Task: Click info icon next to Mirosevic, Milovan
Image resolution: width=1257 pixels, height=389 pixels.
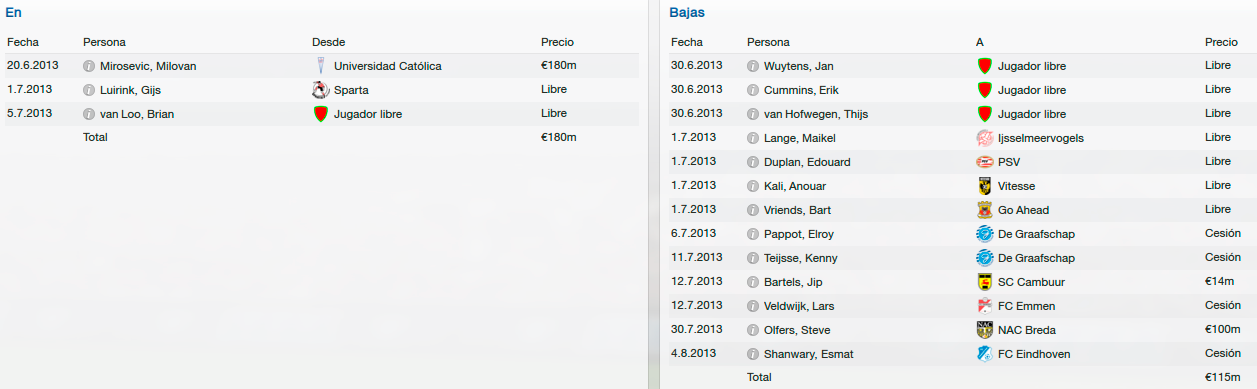Action: (89, 66)
